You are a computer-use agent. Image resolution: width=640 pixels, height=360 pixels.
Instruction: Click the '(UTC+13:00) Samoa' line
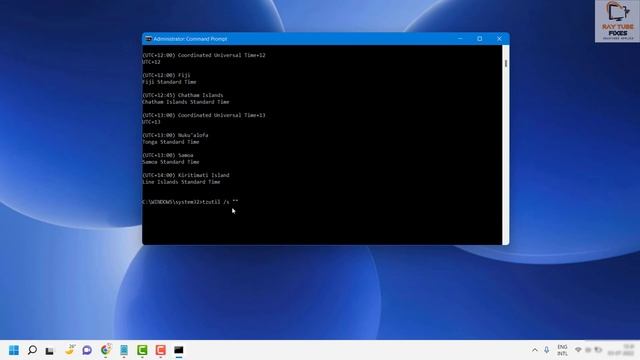pyautogui.click(x=168, y=155)
